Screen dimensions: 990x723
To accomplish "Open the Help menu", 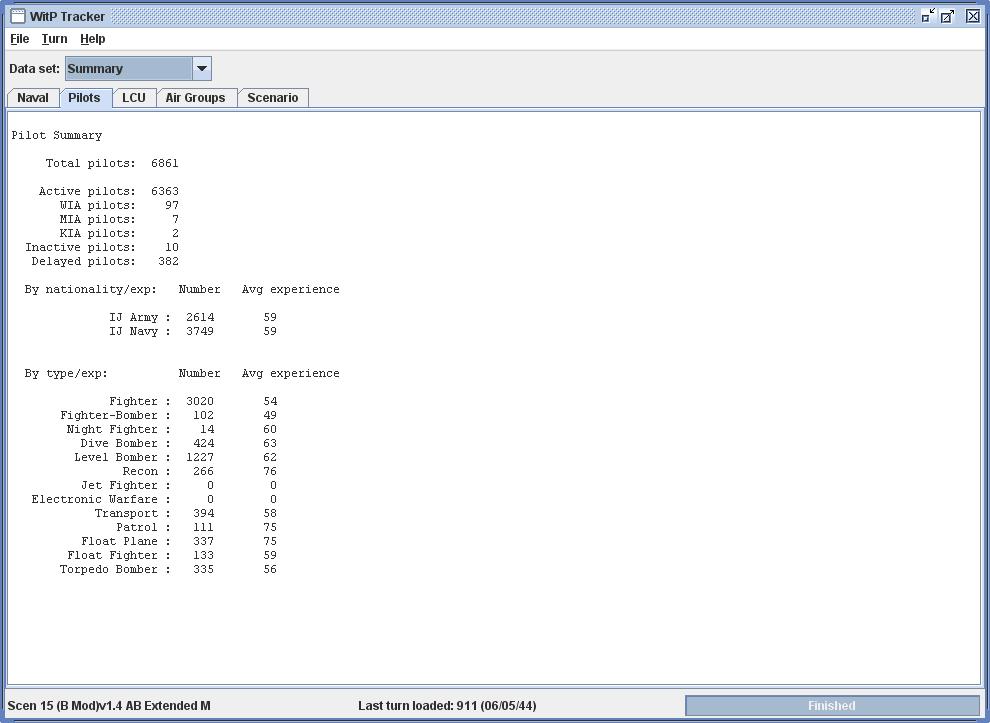I will (93, 39).
